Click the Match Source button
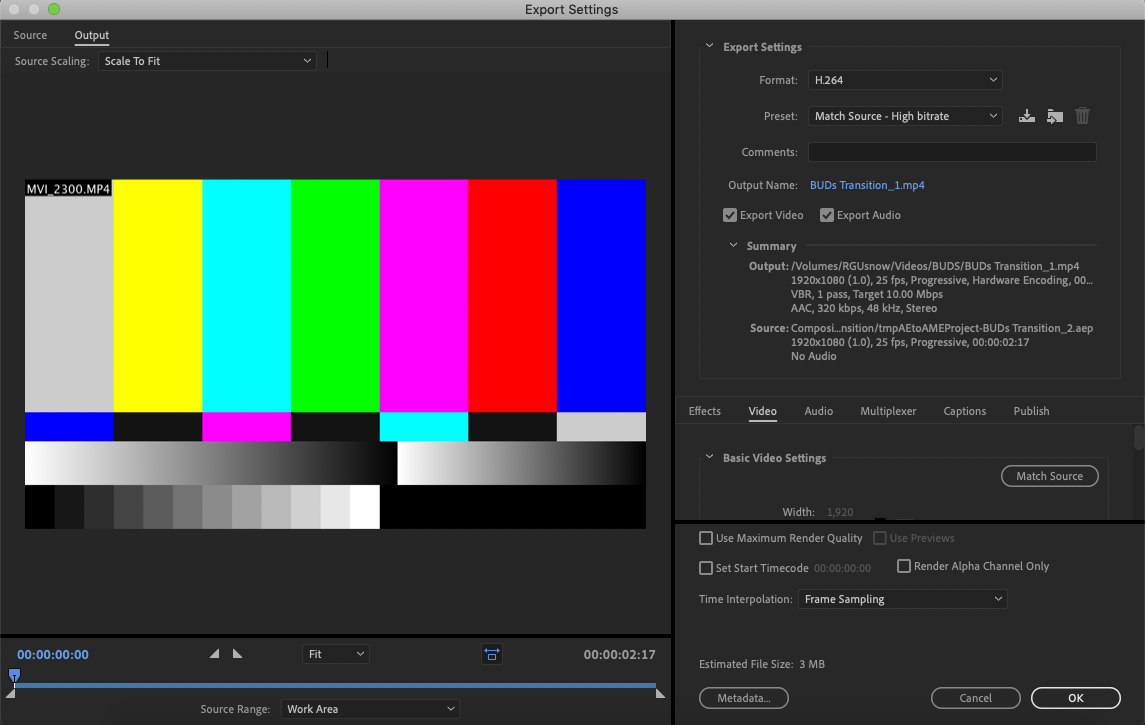Image resolution: width=1145 pixels, height=725 pixels. point(1049,476)
